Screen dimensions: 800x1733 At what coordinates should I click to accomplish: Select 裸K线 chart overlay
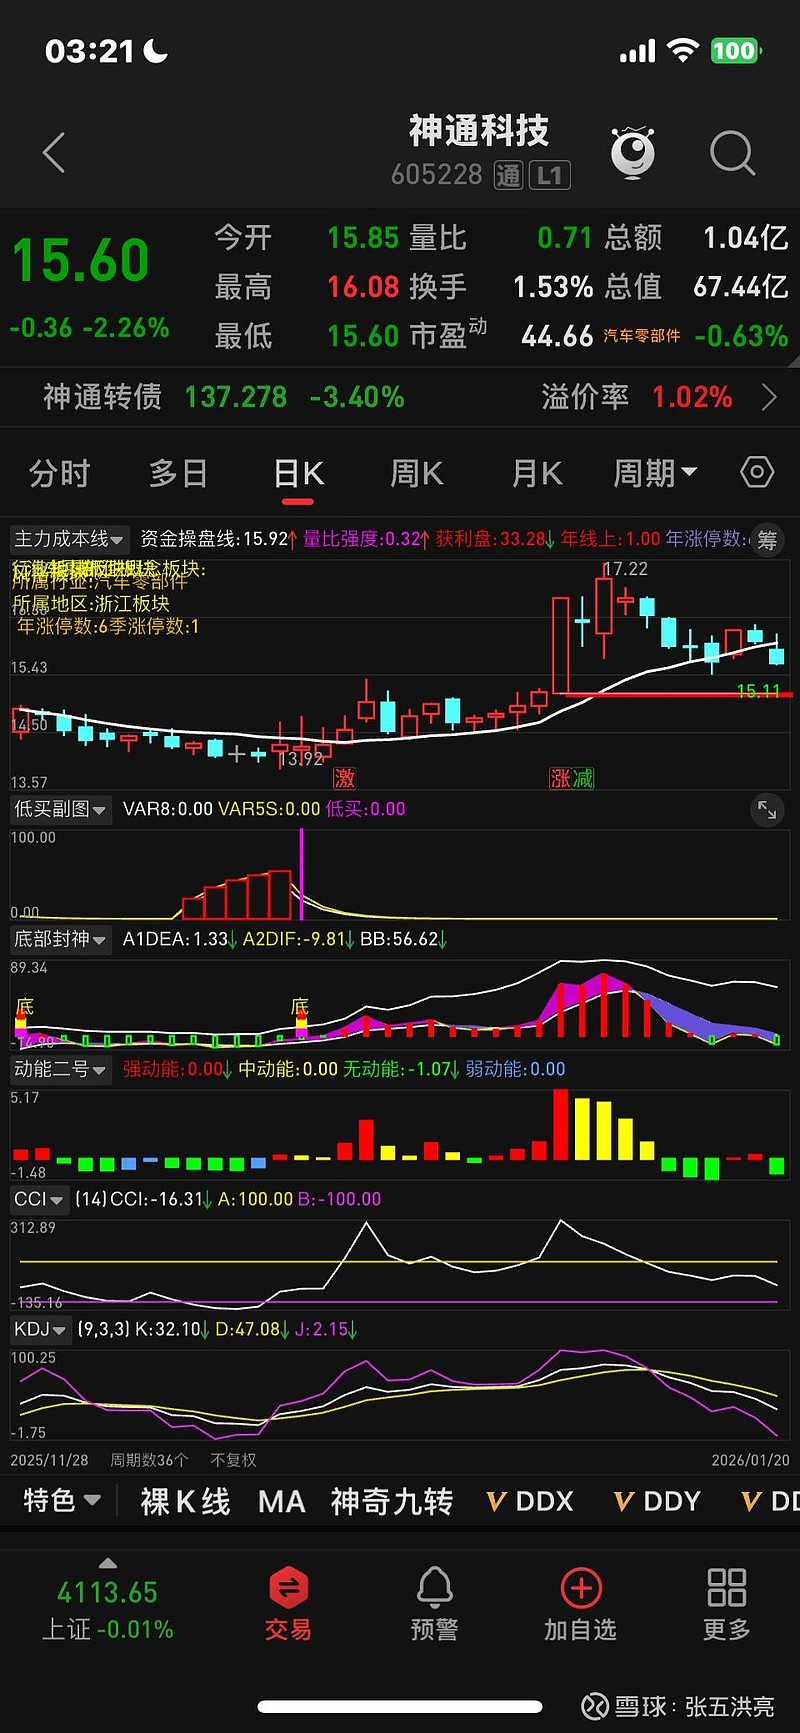(x=185, y=1501)
